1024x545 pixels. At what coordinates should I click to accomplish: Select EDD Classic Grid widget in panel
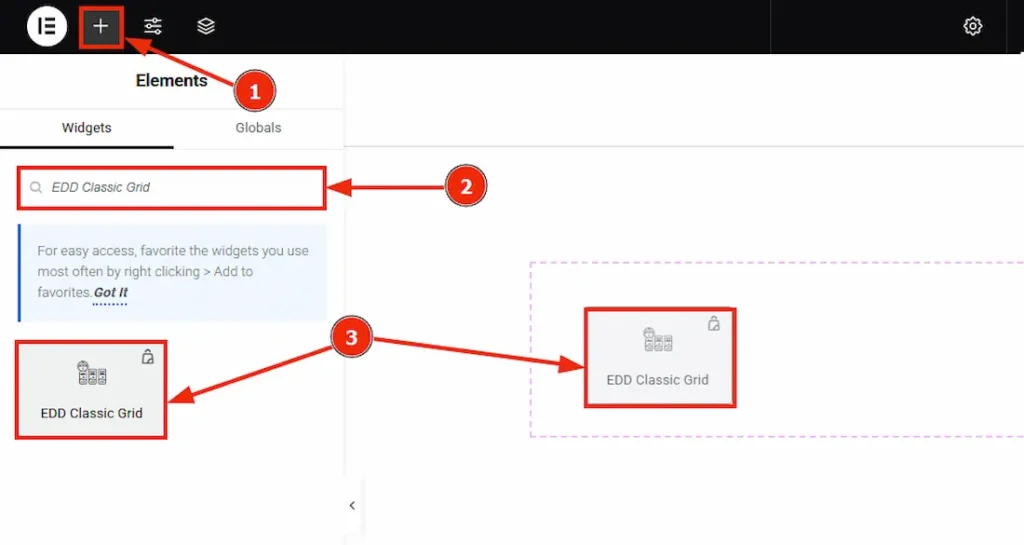tap(91, 390)
